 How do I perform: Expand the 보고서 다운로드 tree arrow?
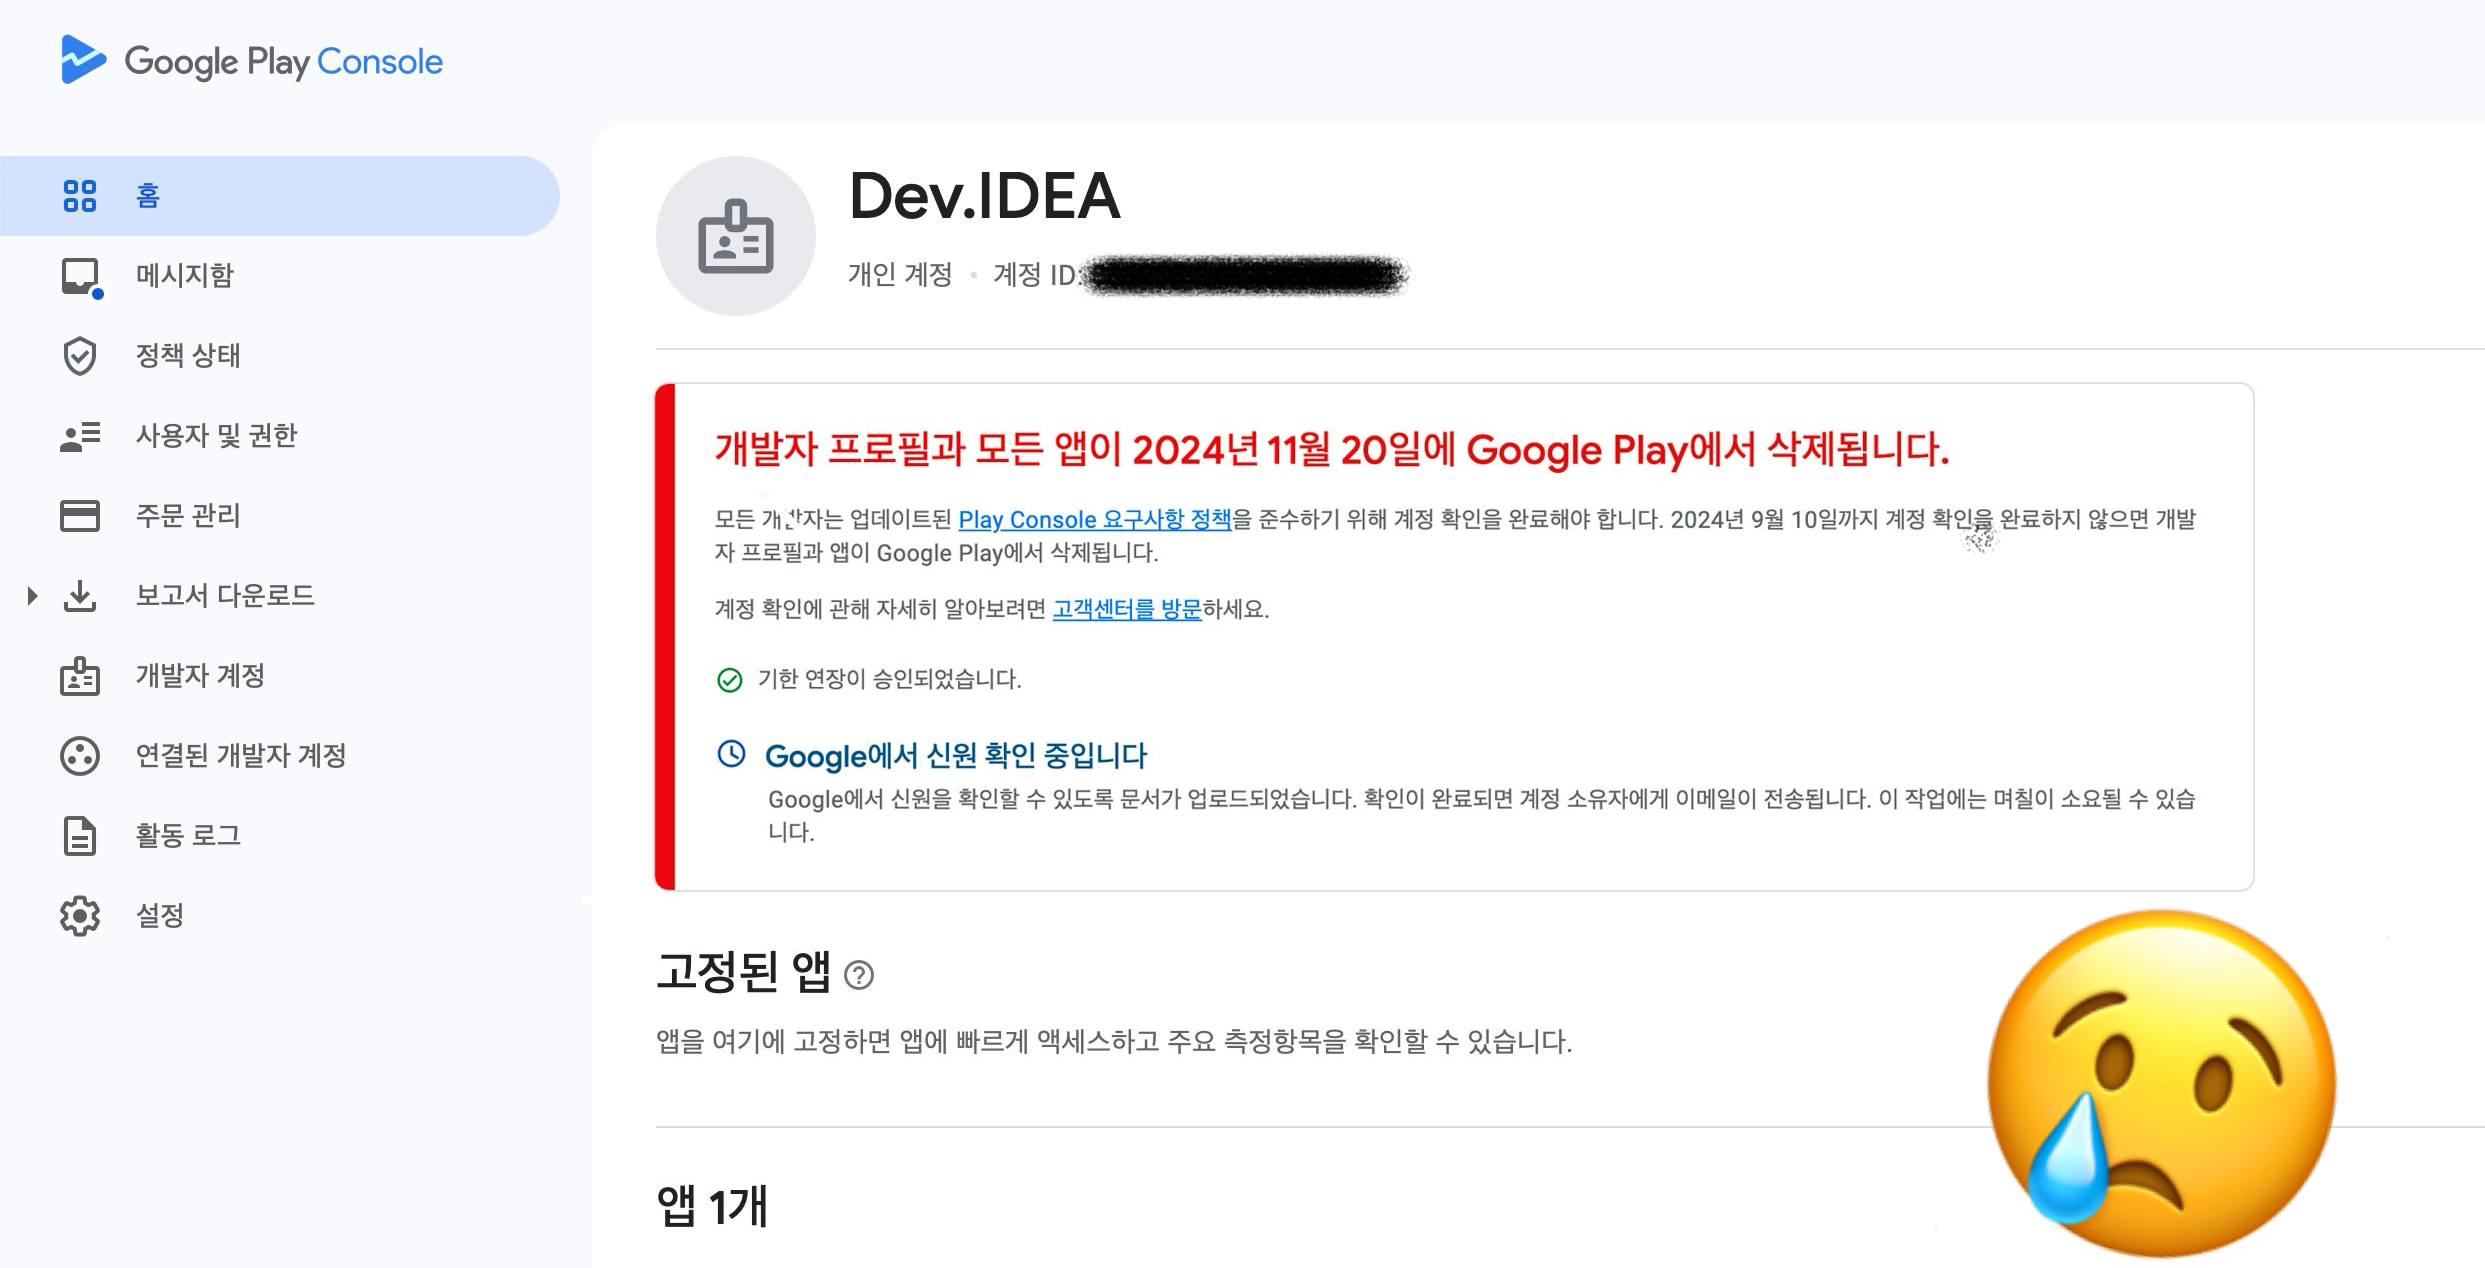pyautogui.click(x=32, y=596)
